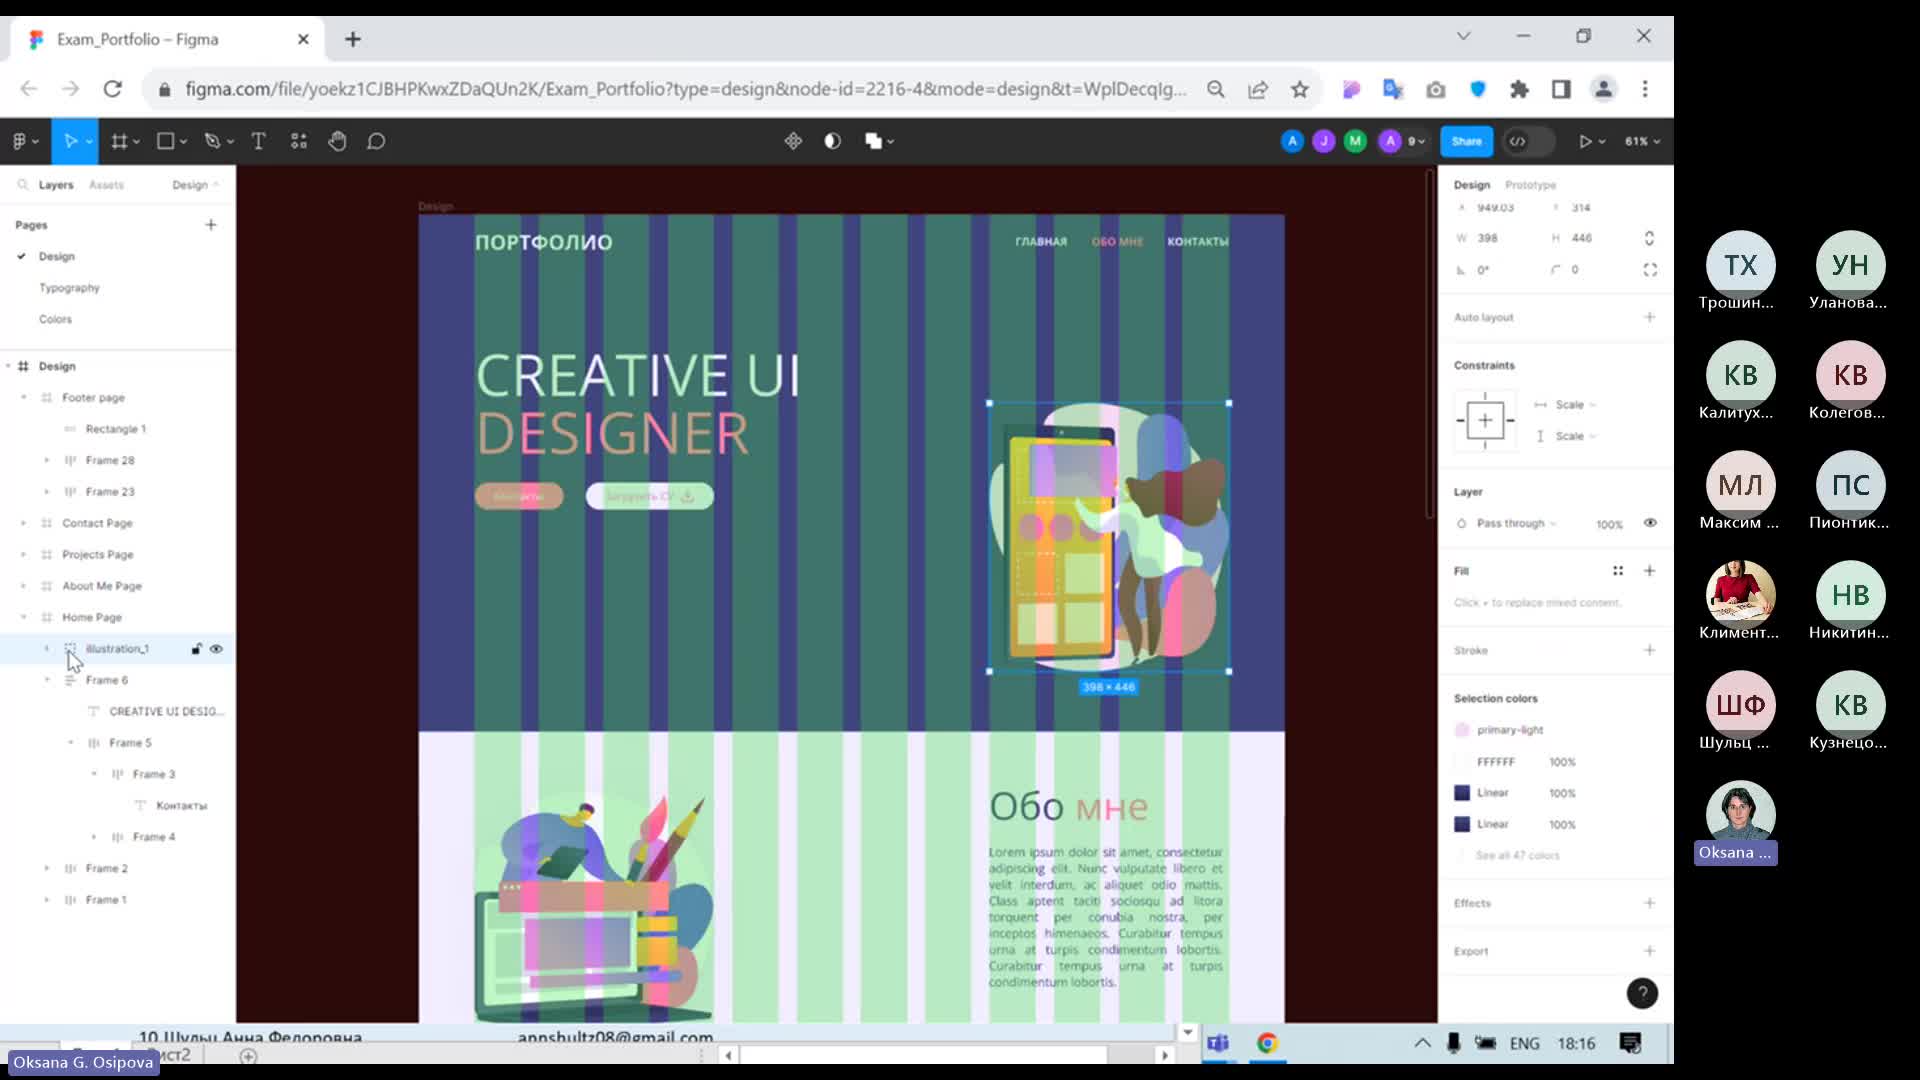Open the help question mark button
Image resolution: width=1920 pixels, height=1080 pixels.
click(1642, 993)
